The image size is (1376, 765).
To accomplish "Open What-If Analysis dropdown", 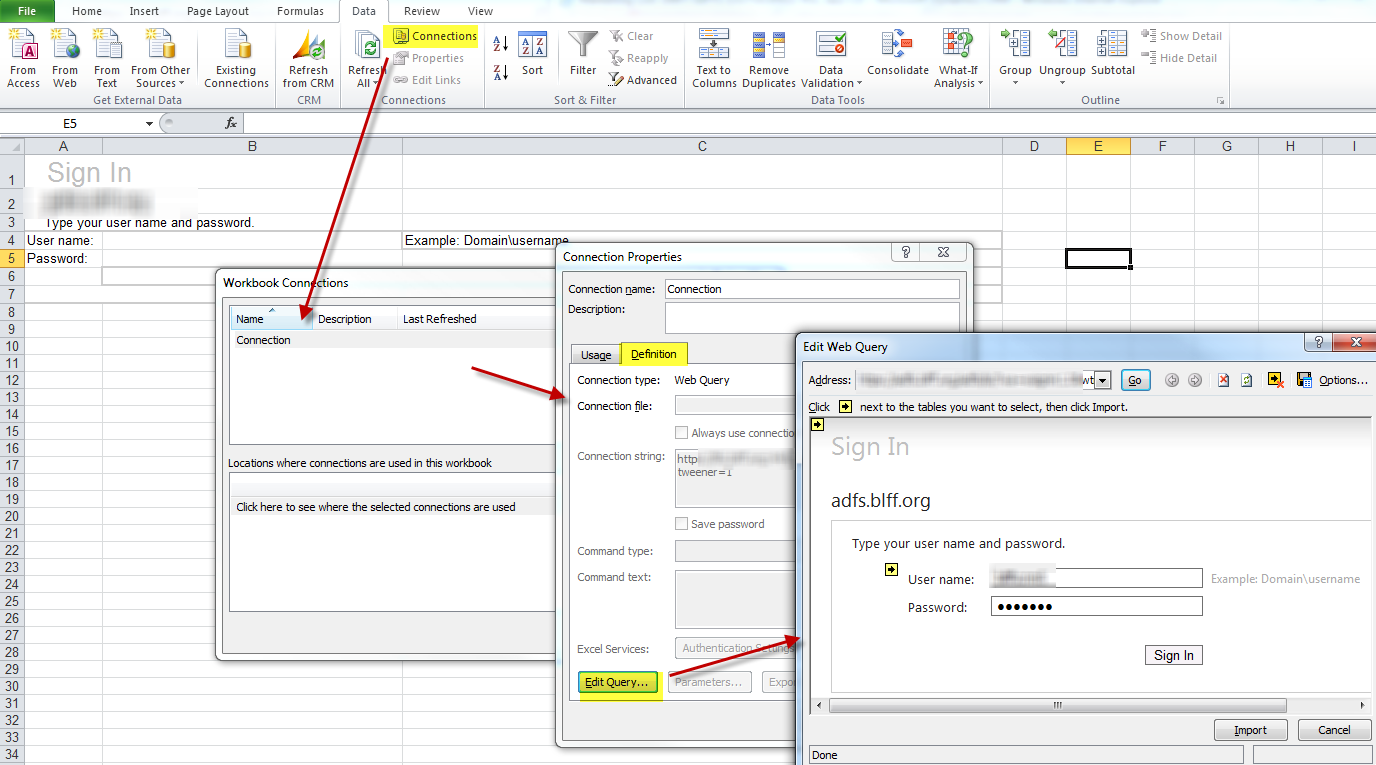I will tap(957, 77).
